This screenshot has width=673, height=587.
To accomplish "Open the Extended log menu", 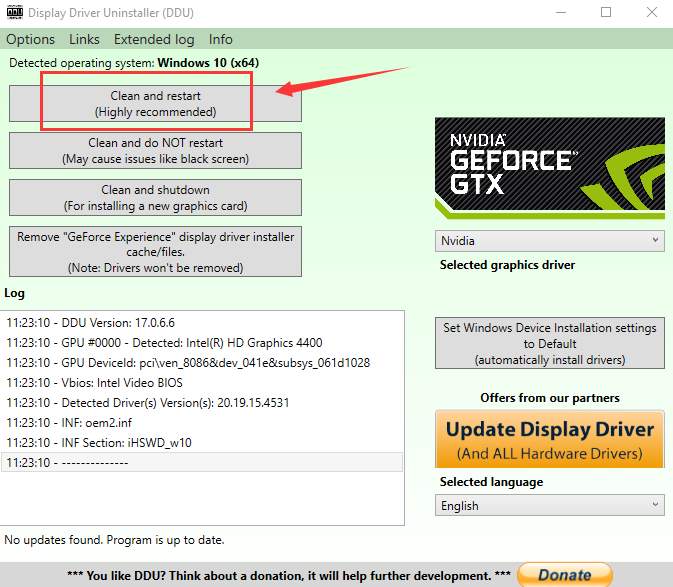I will (154, 39).
